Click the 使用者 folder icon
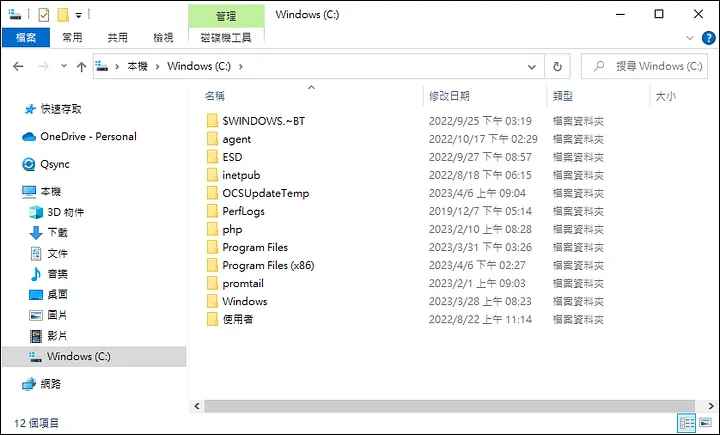720x435 pixels. (x=212, y=319)
